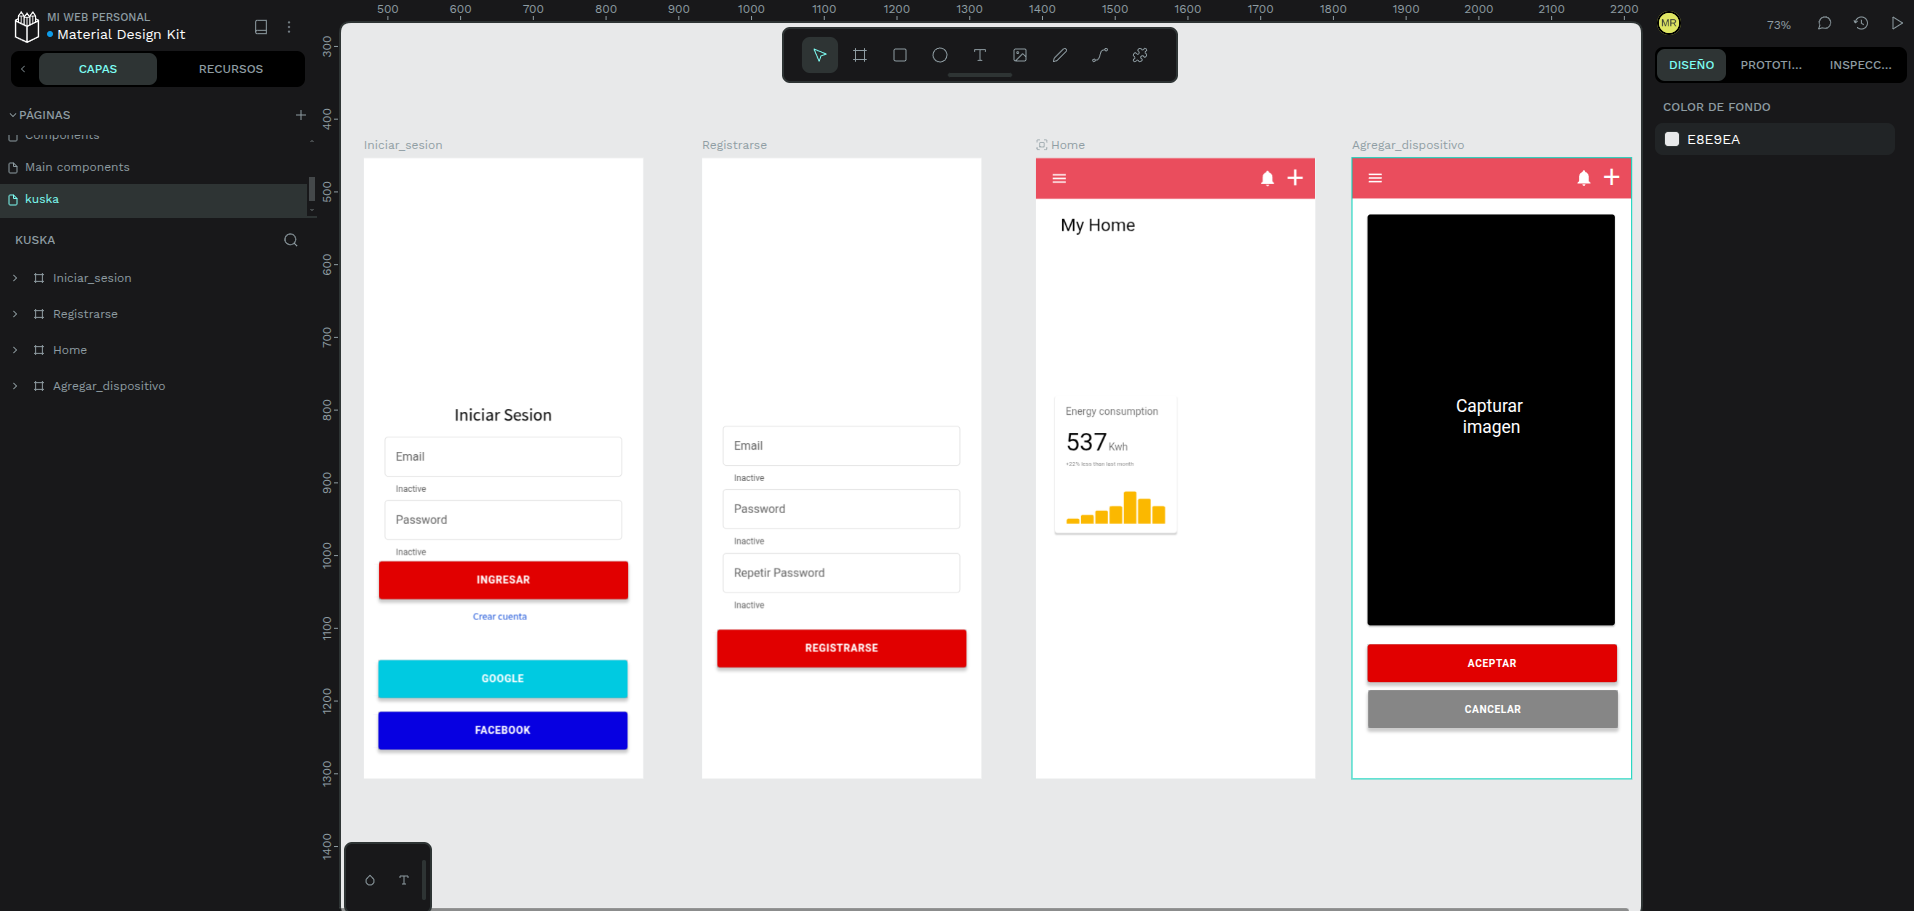
Task: Switch to the PROTOTI... tab
Action: tap(1770, 65)
